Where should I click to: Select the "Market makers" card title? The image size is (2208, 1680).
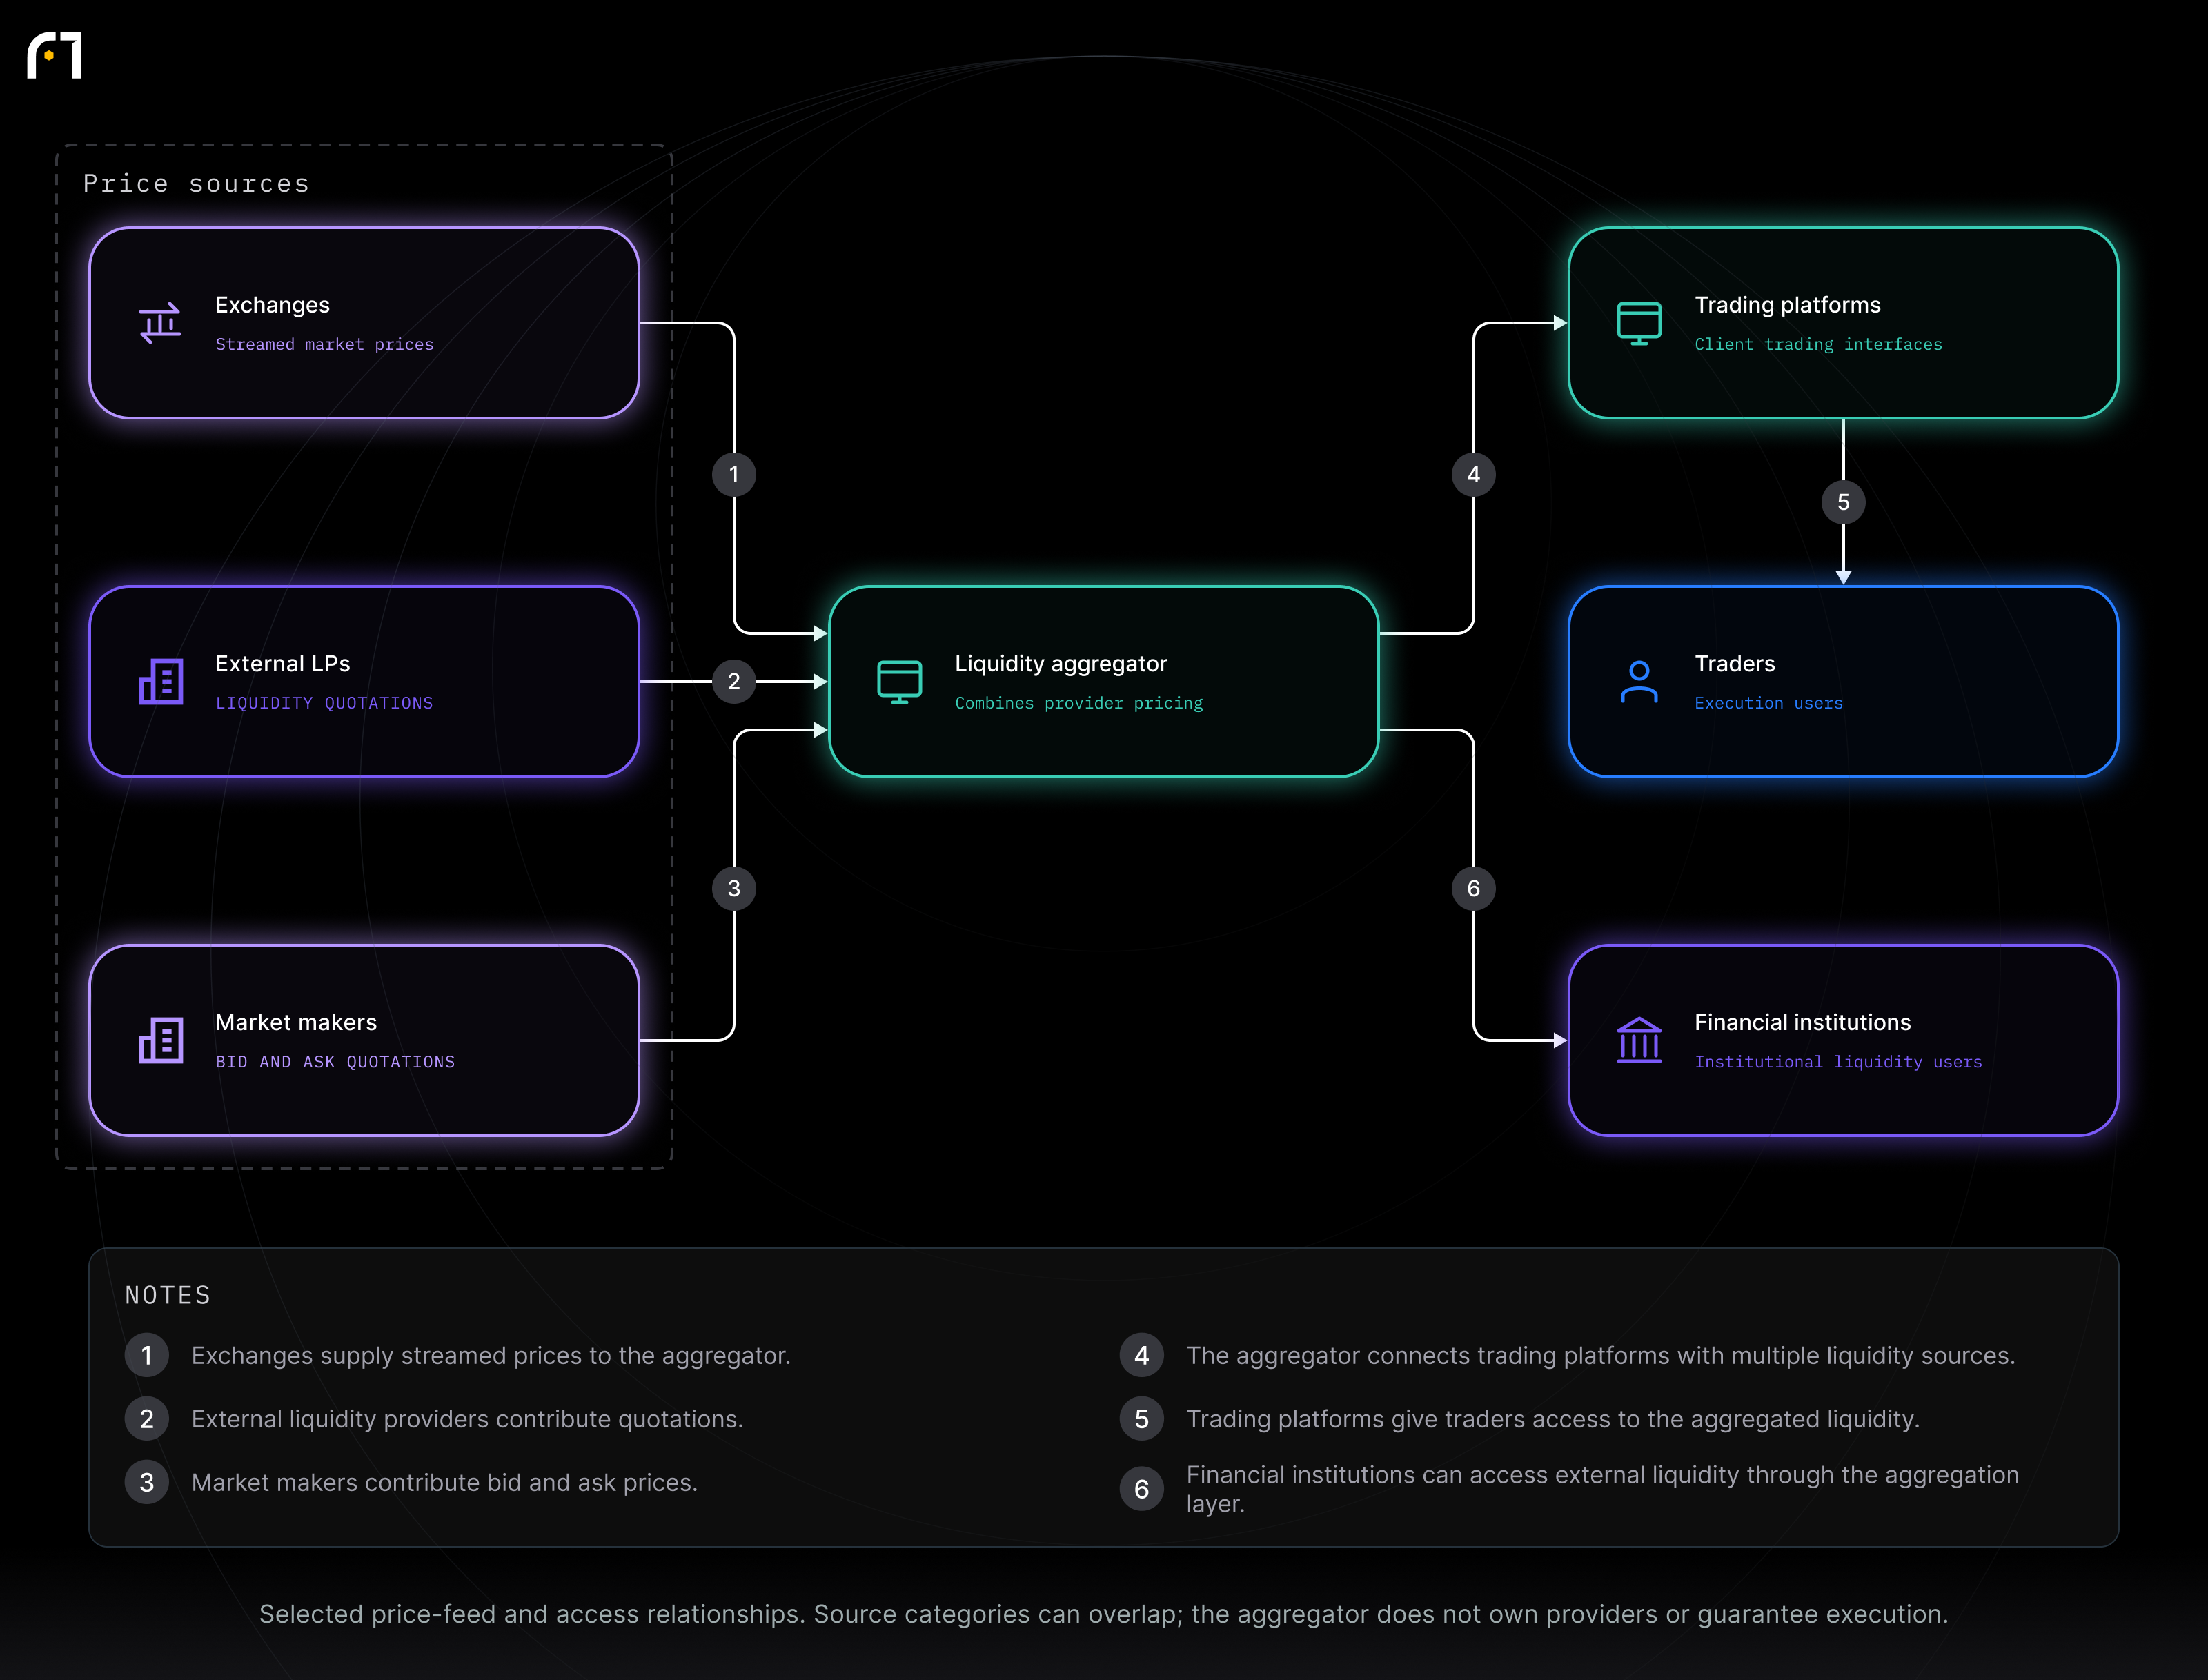296,1022
